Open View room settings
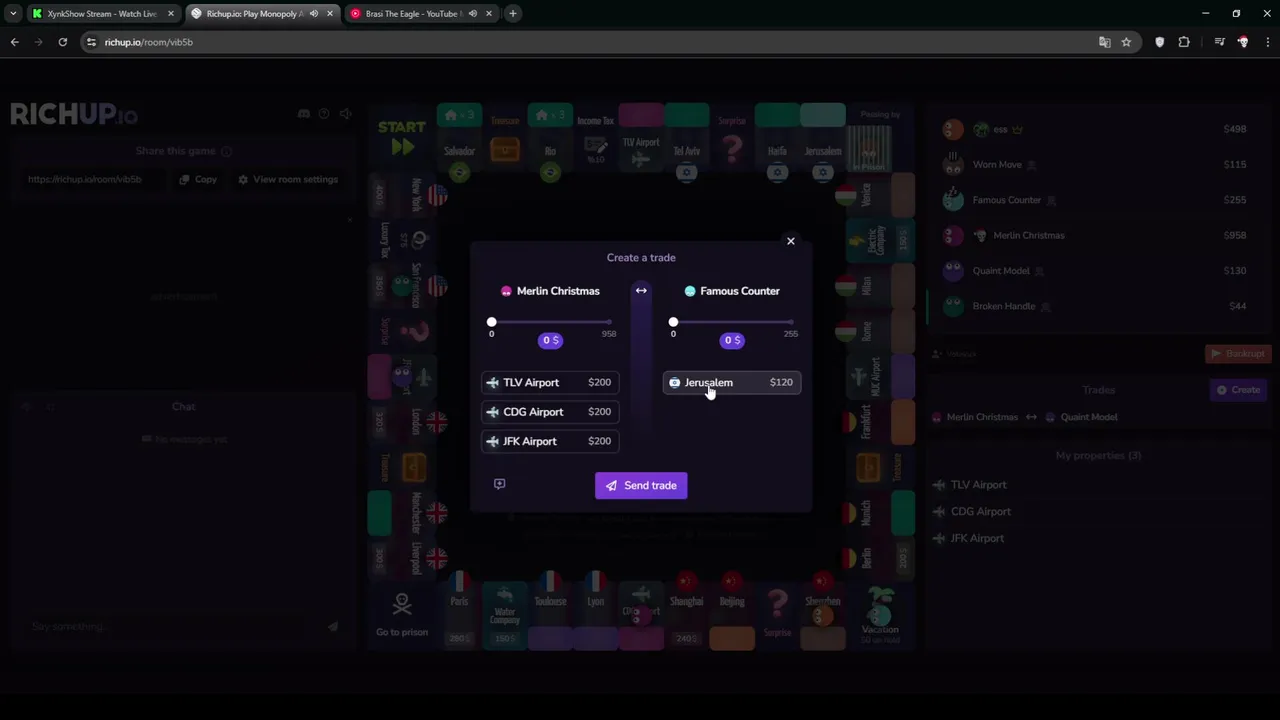Screen dimensions: 1280x720 [288, 179]
